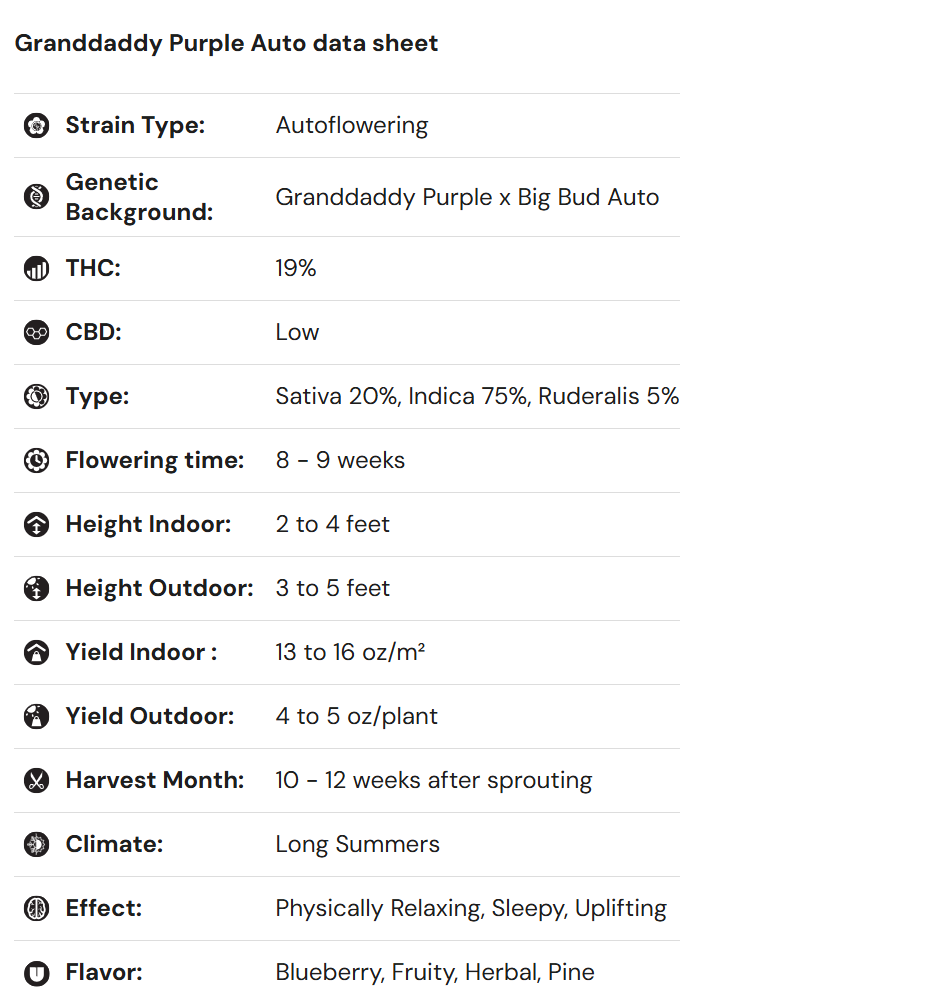Click the 19% THC value
Image resolution: width=949 pixels, height=1006 pixels.
pyautogui.click(x=295, y=269)
